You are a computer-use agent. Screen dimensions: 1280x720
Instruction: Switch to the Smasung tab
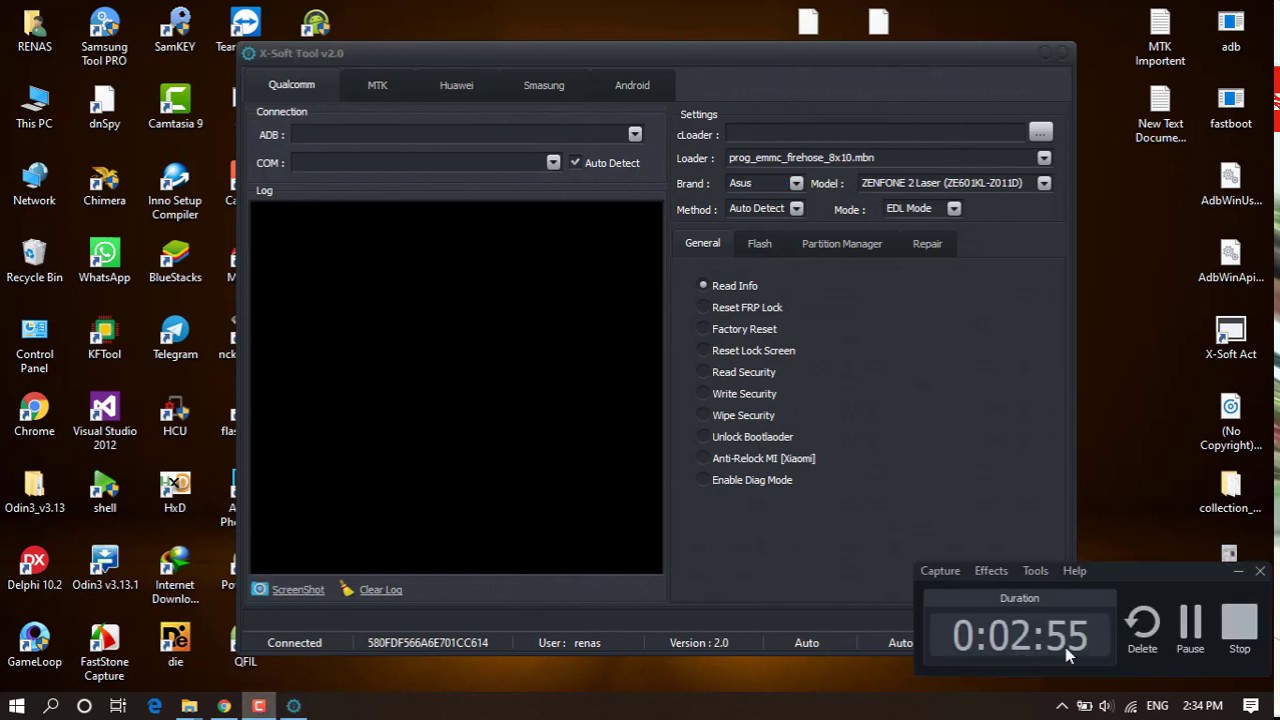544,85
